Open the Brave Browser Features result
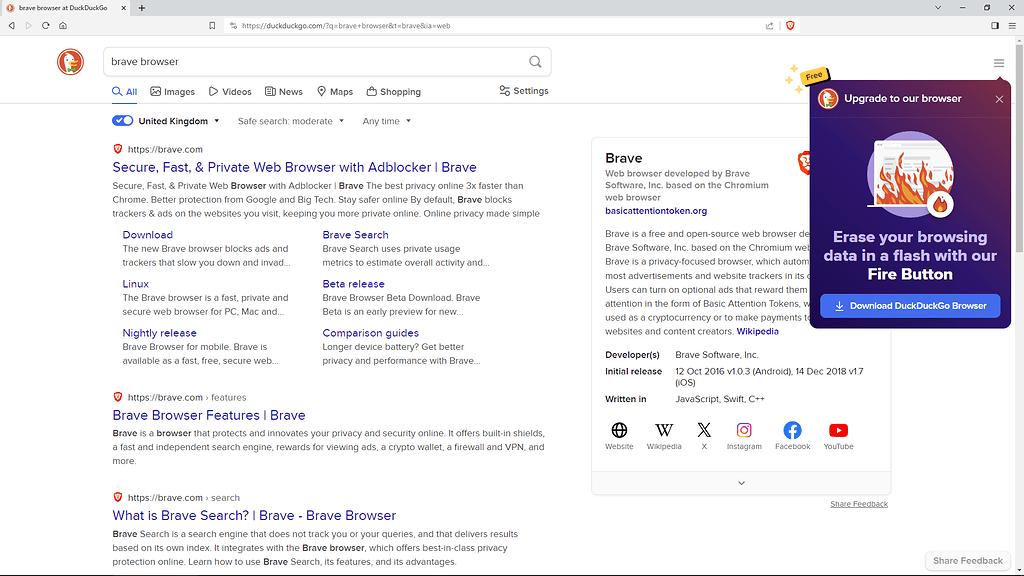This screenshot has width=1024, height=576. coord(209,415)
